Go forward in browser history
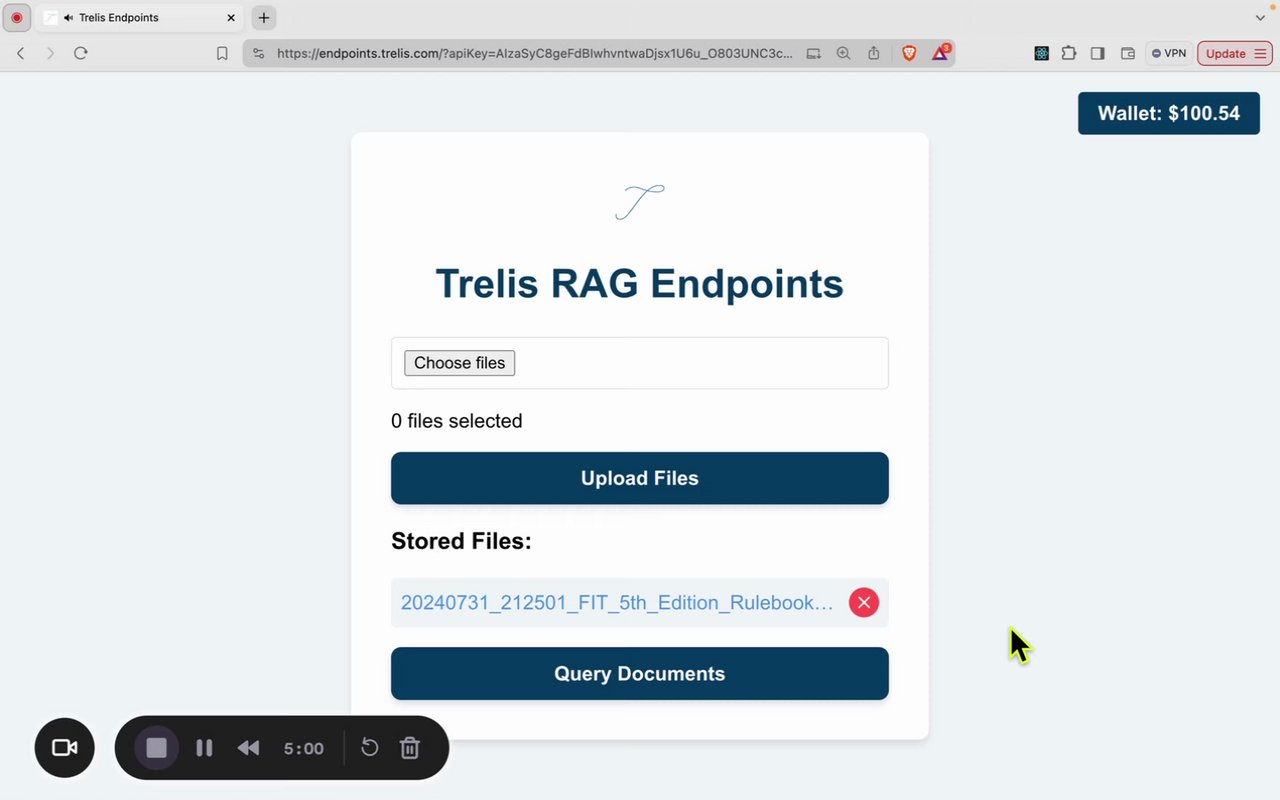 pos(50,53)
